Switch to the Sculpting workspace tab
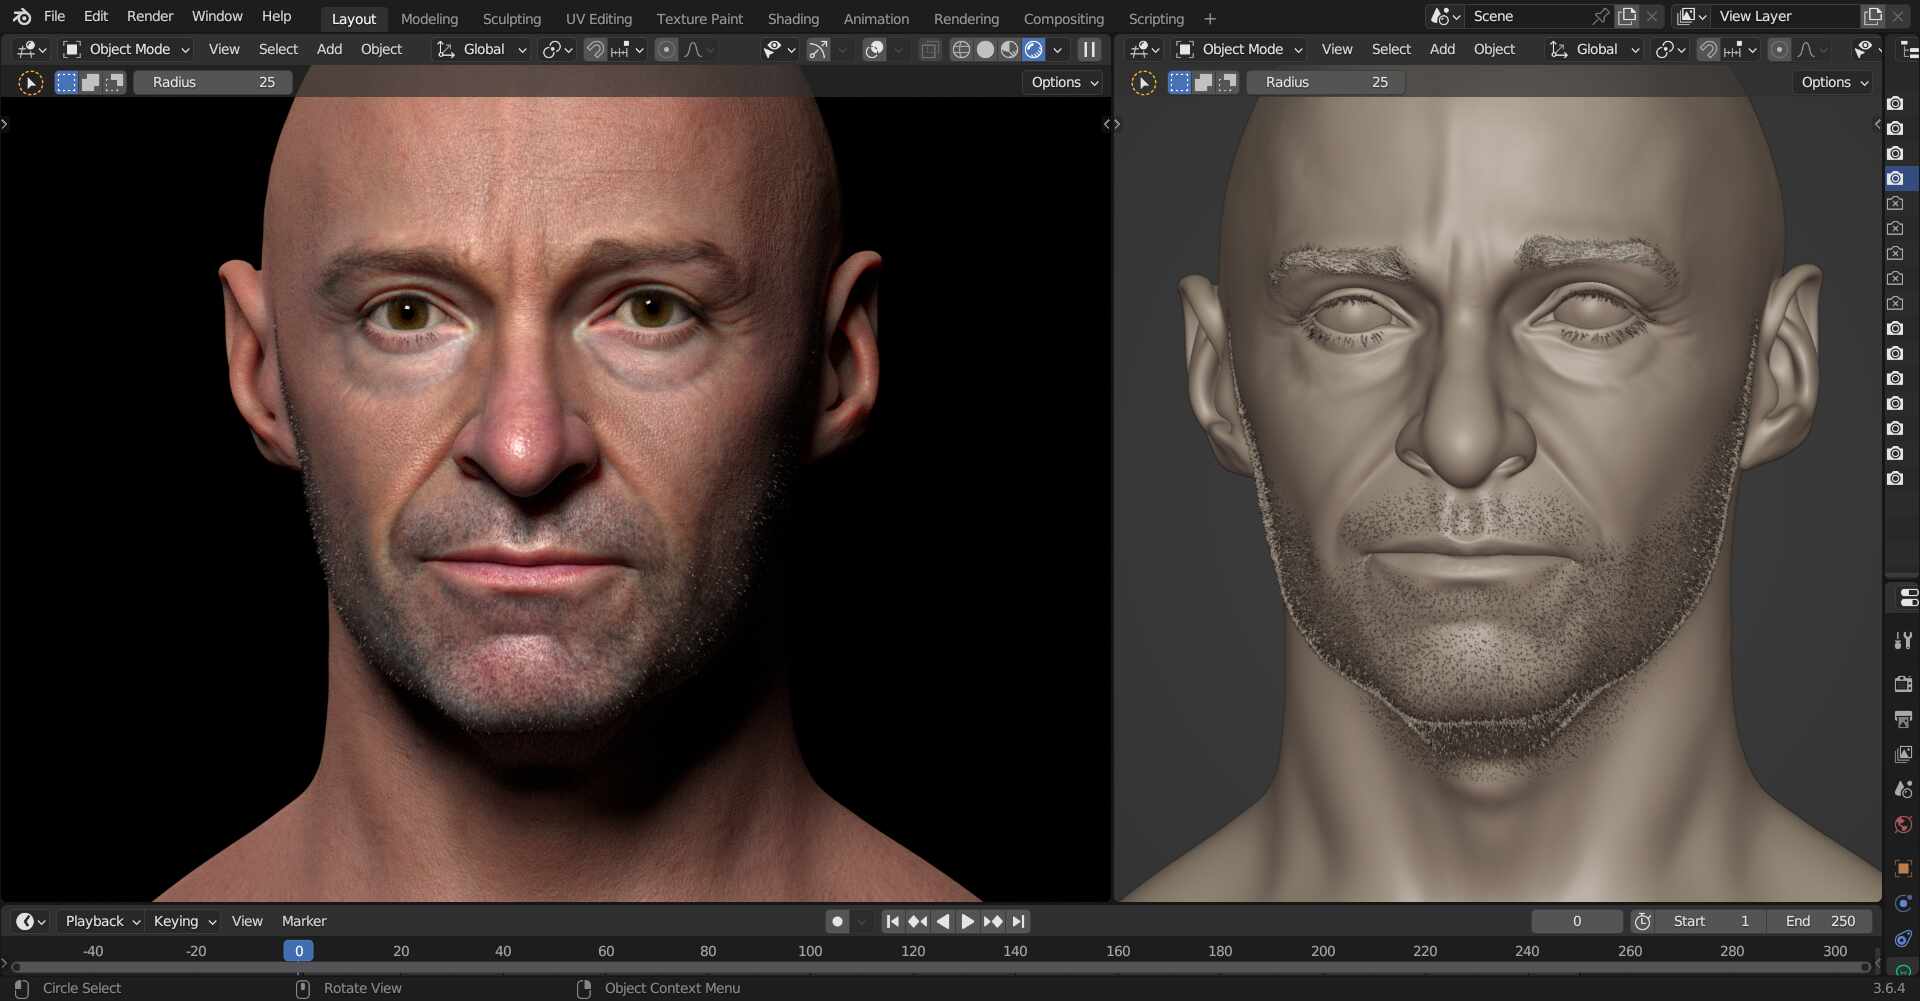Viewport: 1920px width, 1001px height. [511, 19]
